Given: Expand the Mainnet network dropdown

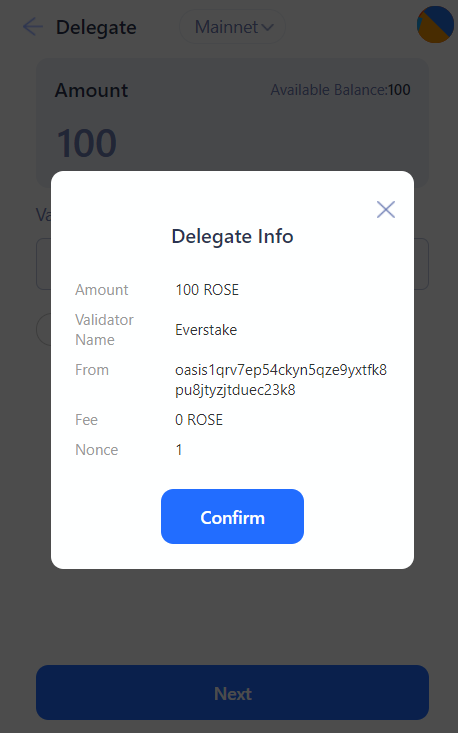Looking at the screenshot, I should (x=233, y=27).
